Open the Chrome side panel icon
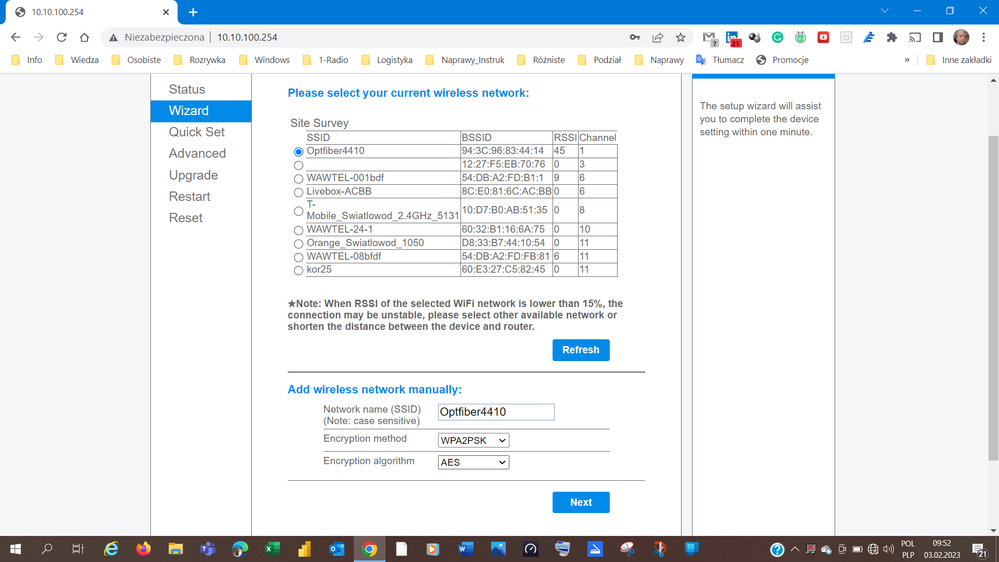 937,37
